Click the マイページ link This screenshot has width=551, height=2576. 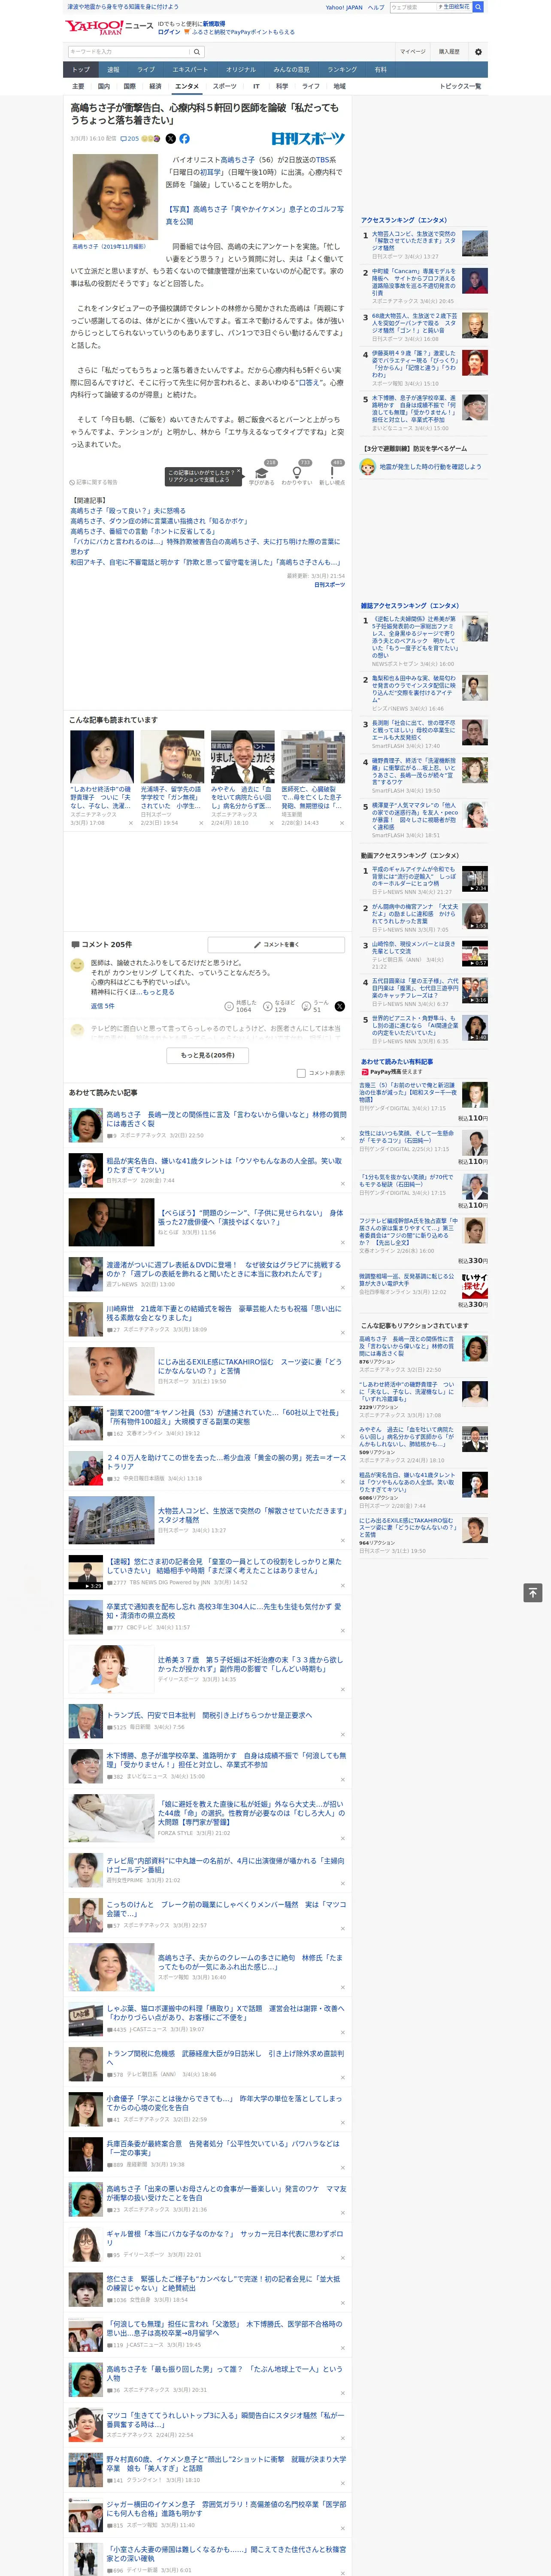pos(413,51)
